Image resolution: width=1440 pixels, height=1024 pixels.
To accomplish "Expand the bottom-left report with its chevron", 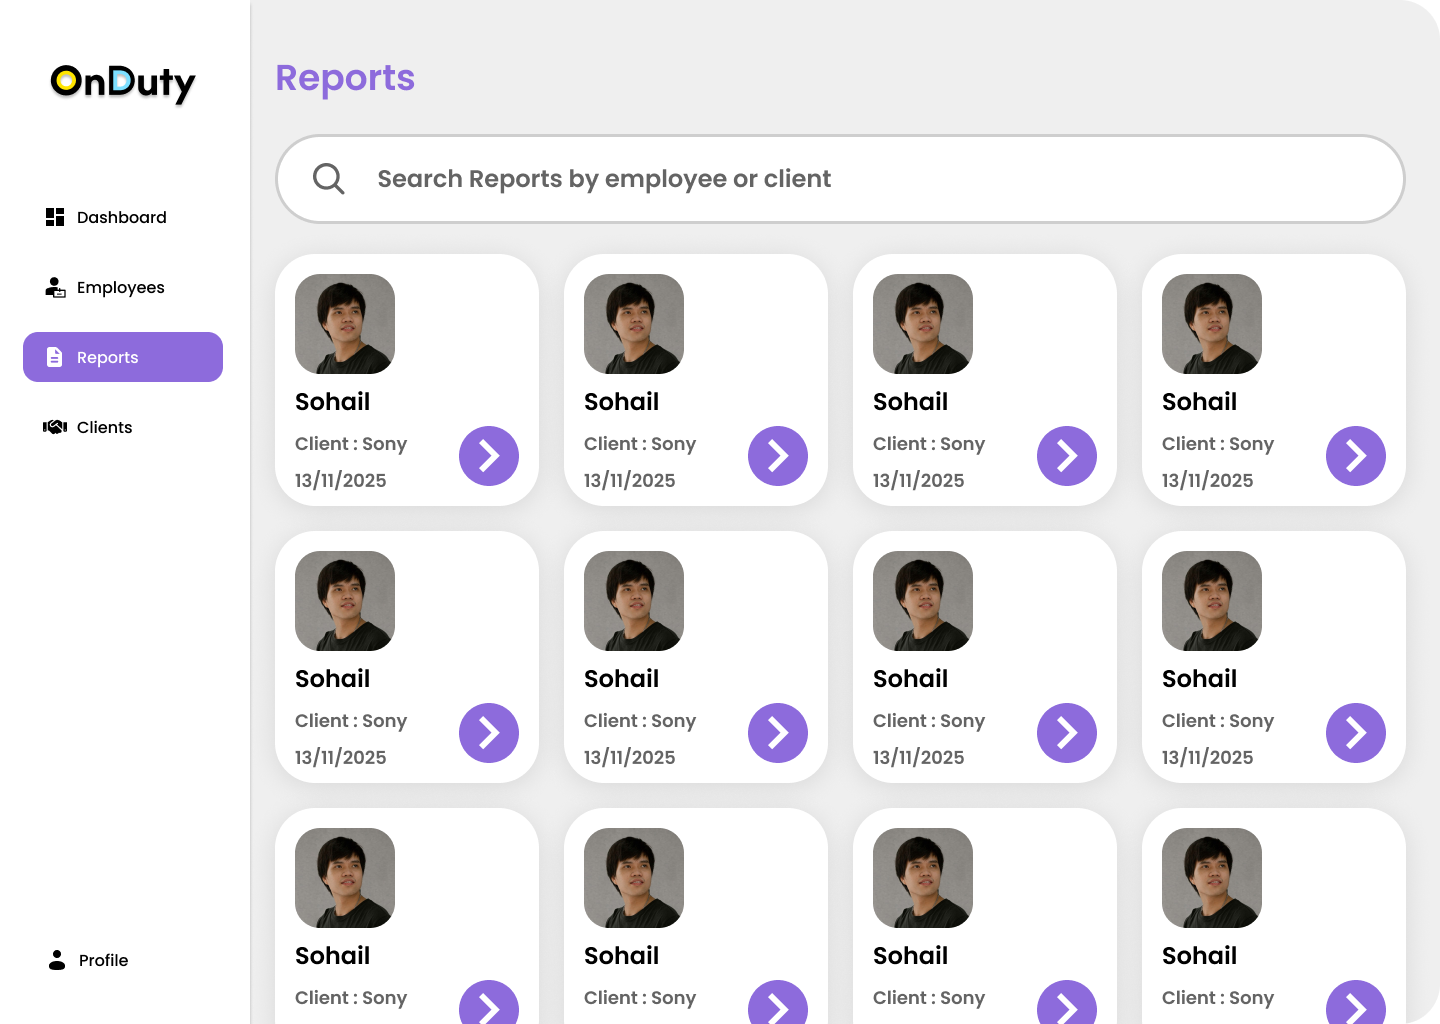I will click(489, 1008).
